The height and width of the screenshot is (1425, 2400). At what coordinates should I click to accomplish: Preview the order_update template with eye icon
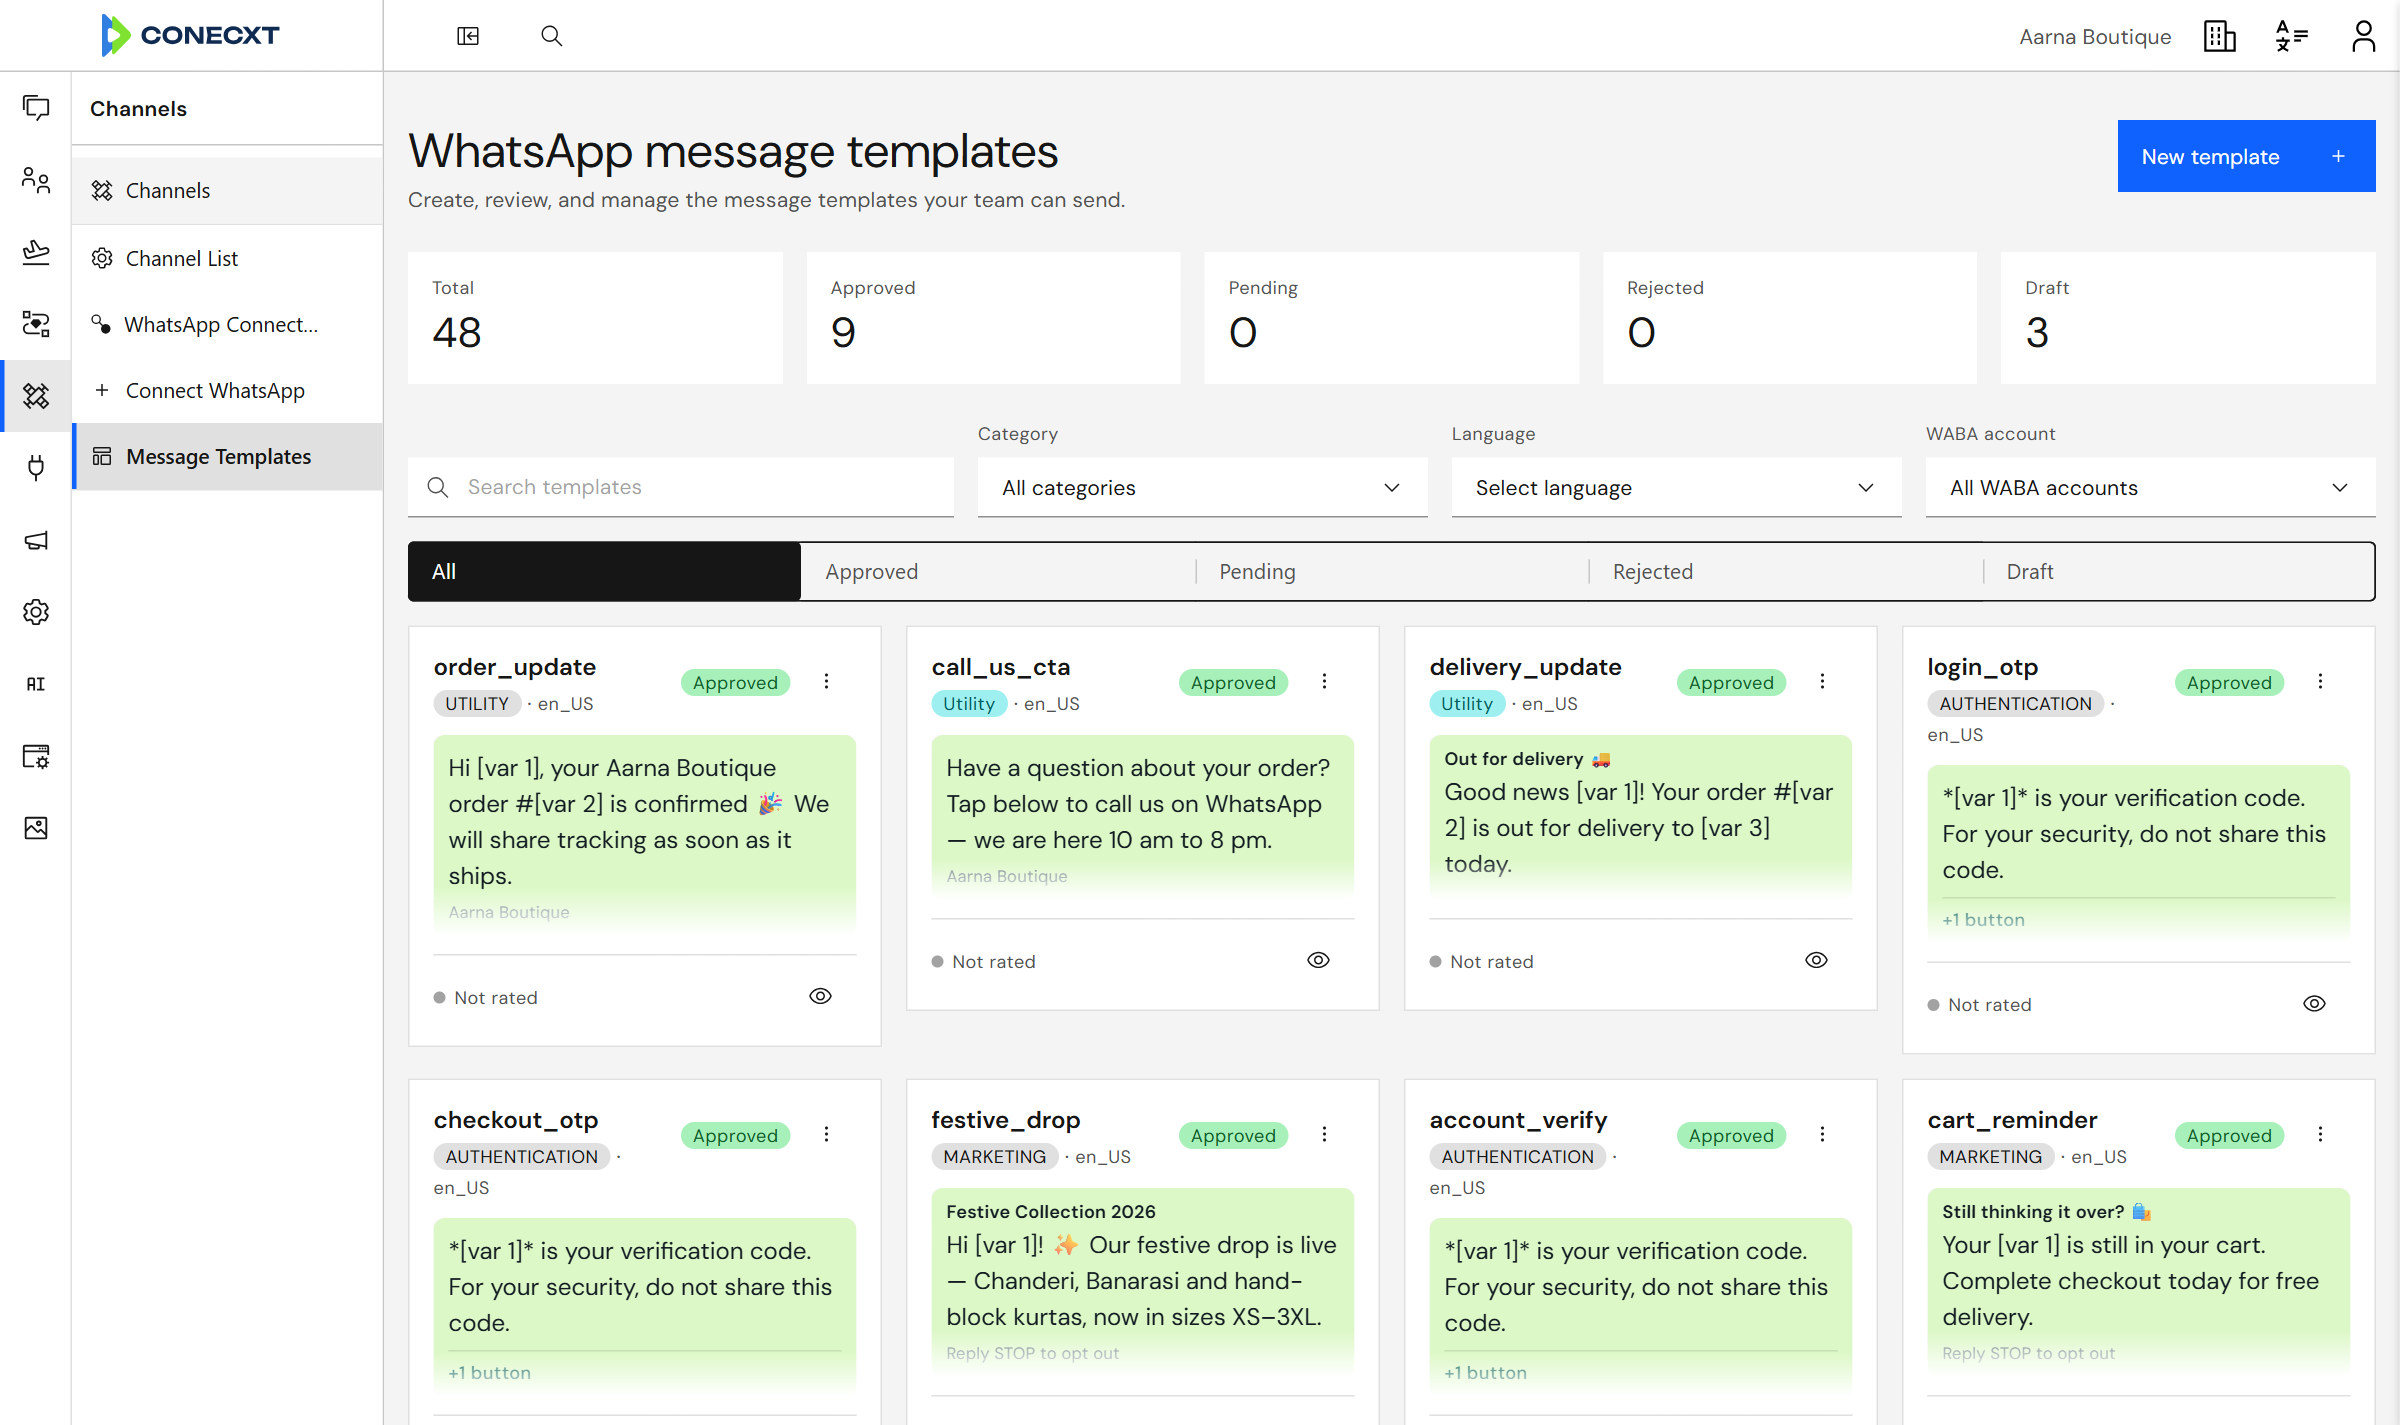(820, 996)
